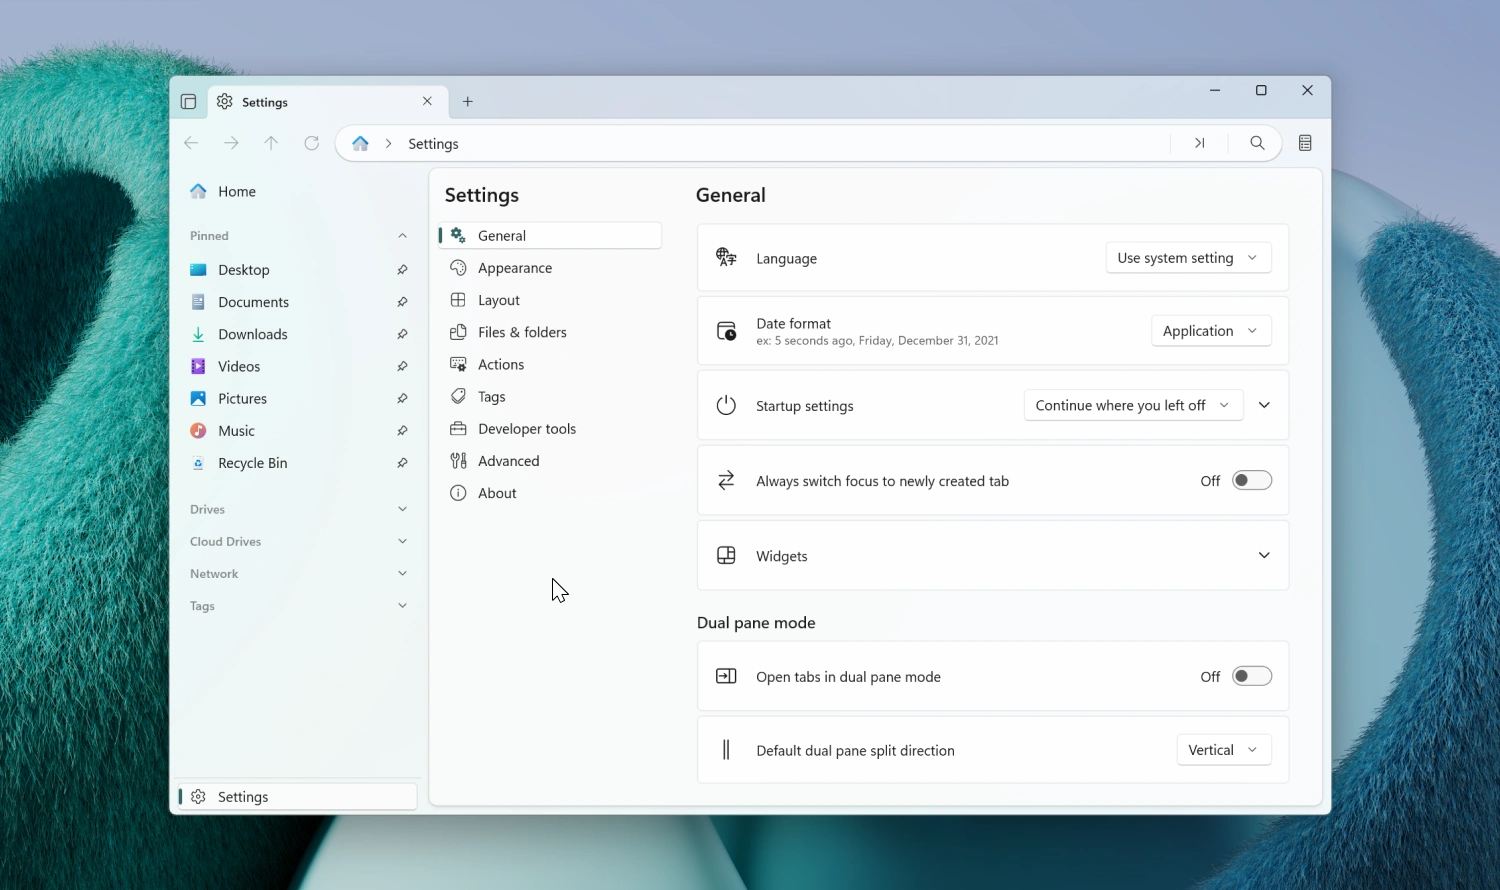1500x890 pixels.
Task: Click pin icon next to Videos
Action: pyautogui.click(x=402, y=366)
